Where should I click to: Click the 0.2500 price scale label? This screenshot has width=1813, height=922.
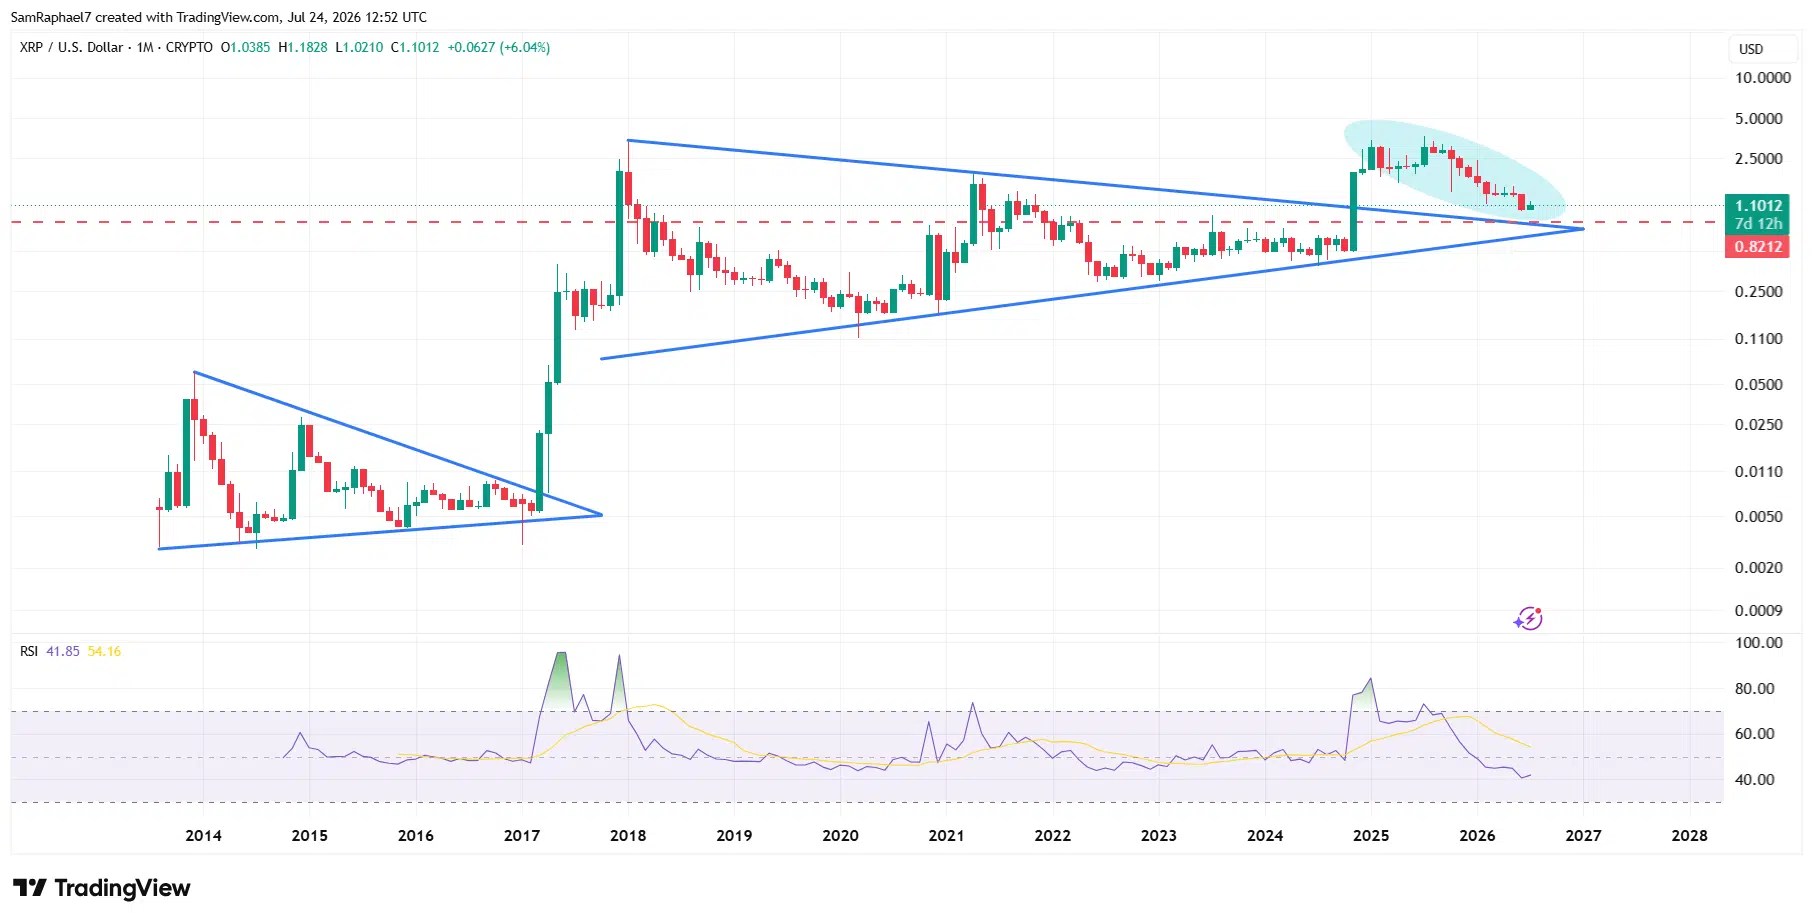point(1758,292)
